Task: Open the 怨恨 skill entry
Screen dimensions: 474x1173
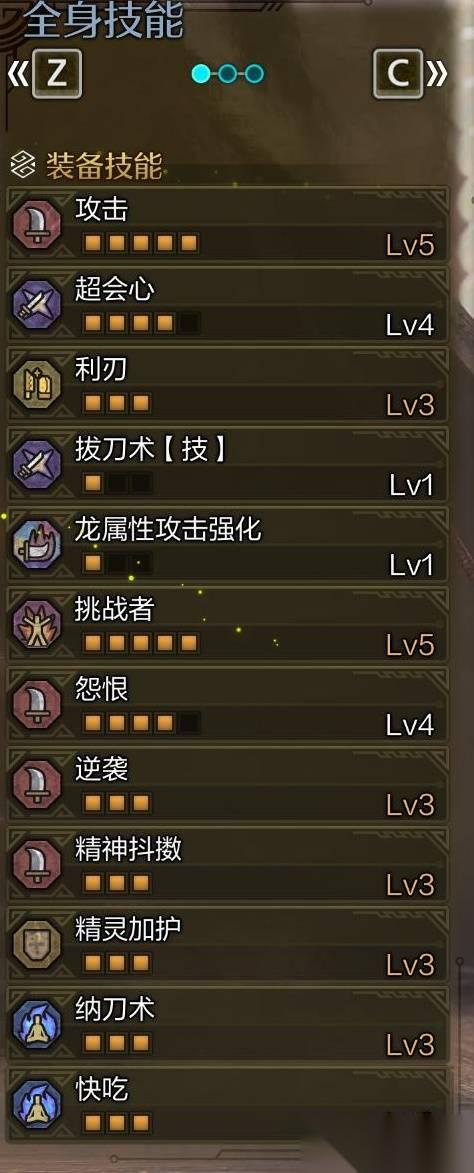Action: [x=228, y=705]
